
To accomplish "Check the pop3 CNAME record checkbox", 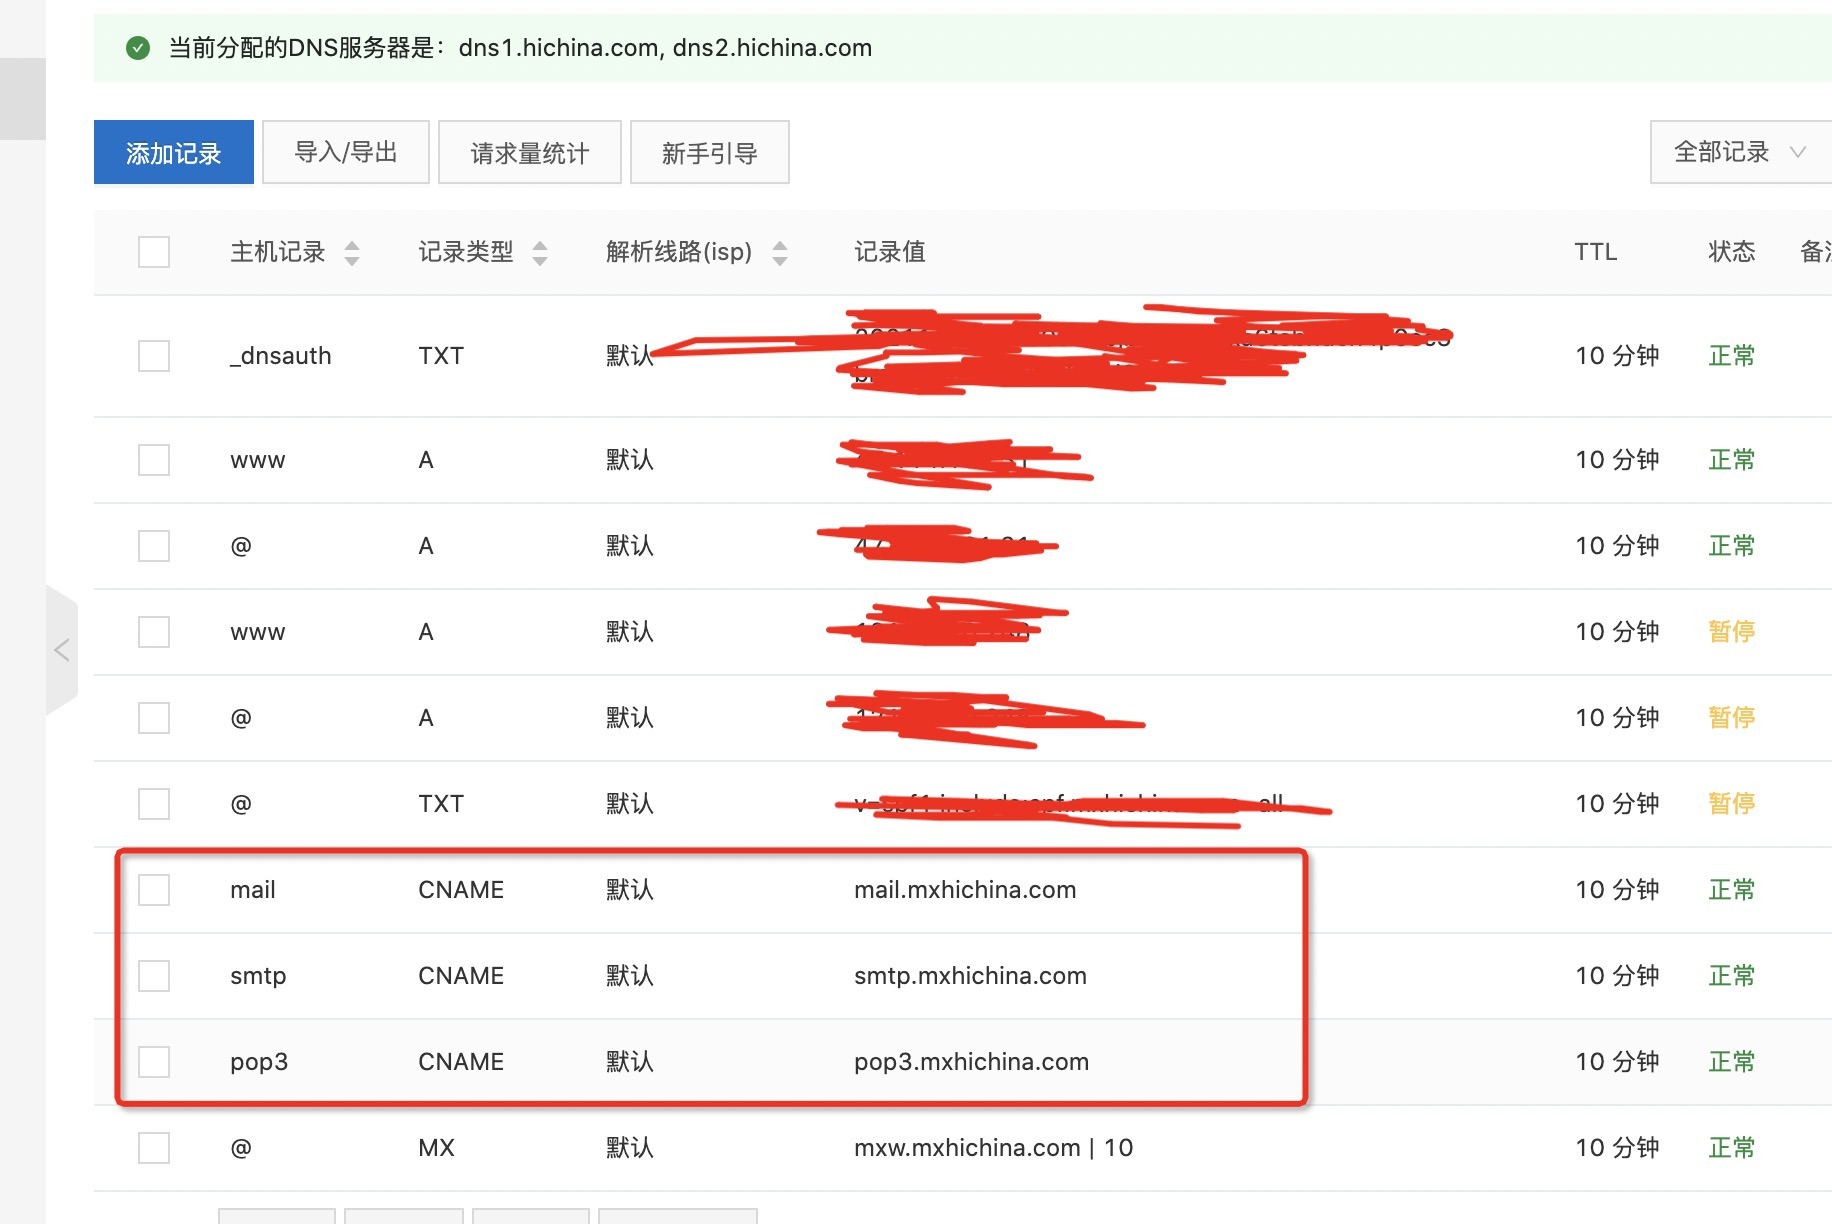I will point(154,1062).
